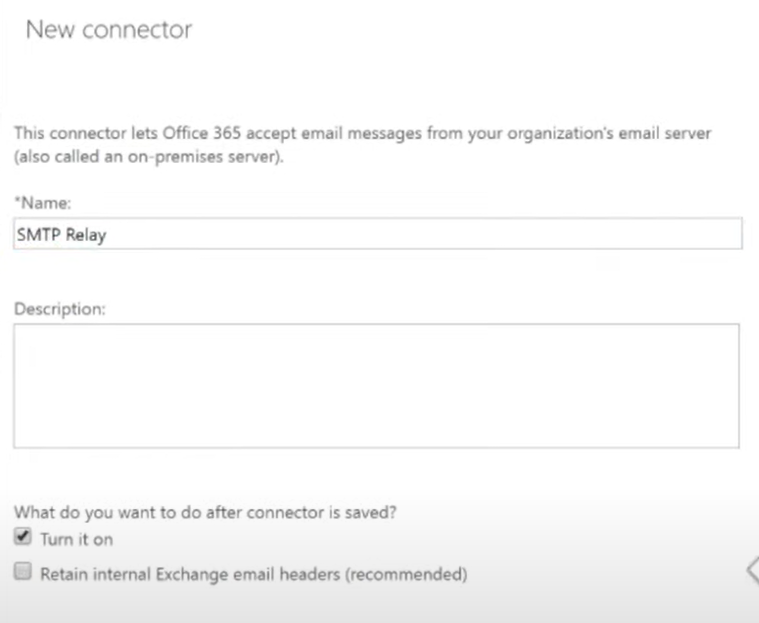The height and width of the screenshot is (623, 759).
Task: Click '(also called an on-premises server)' text
Action: (149, 157)
